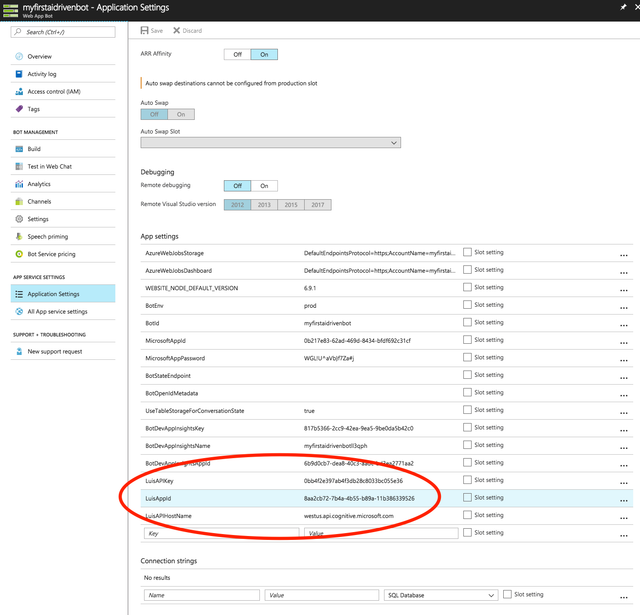Screen dimensions: 640x615
Task: Select Visual Studio version 2013
Action: (264, 205)
